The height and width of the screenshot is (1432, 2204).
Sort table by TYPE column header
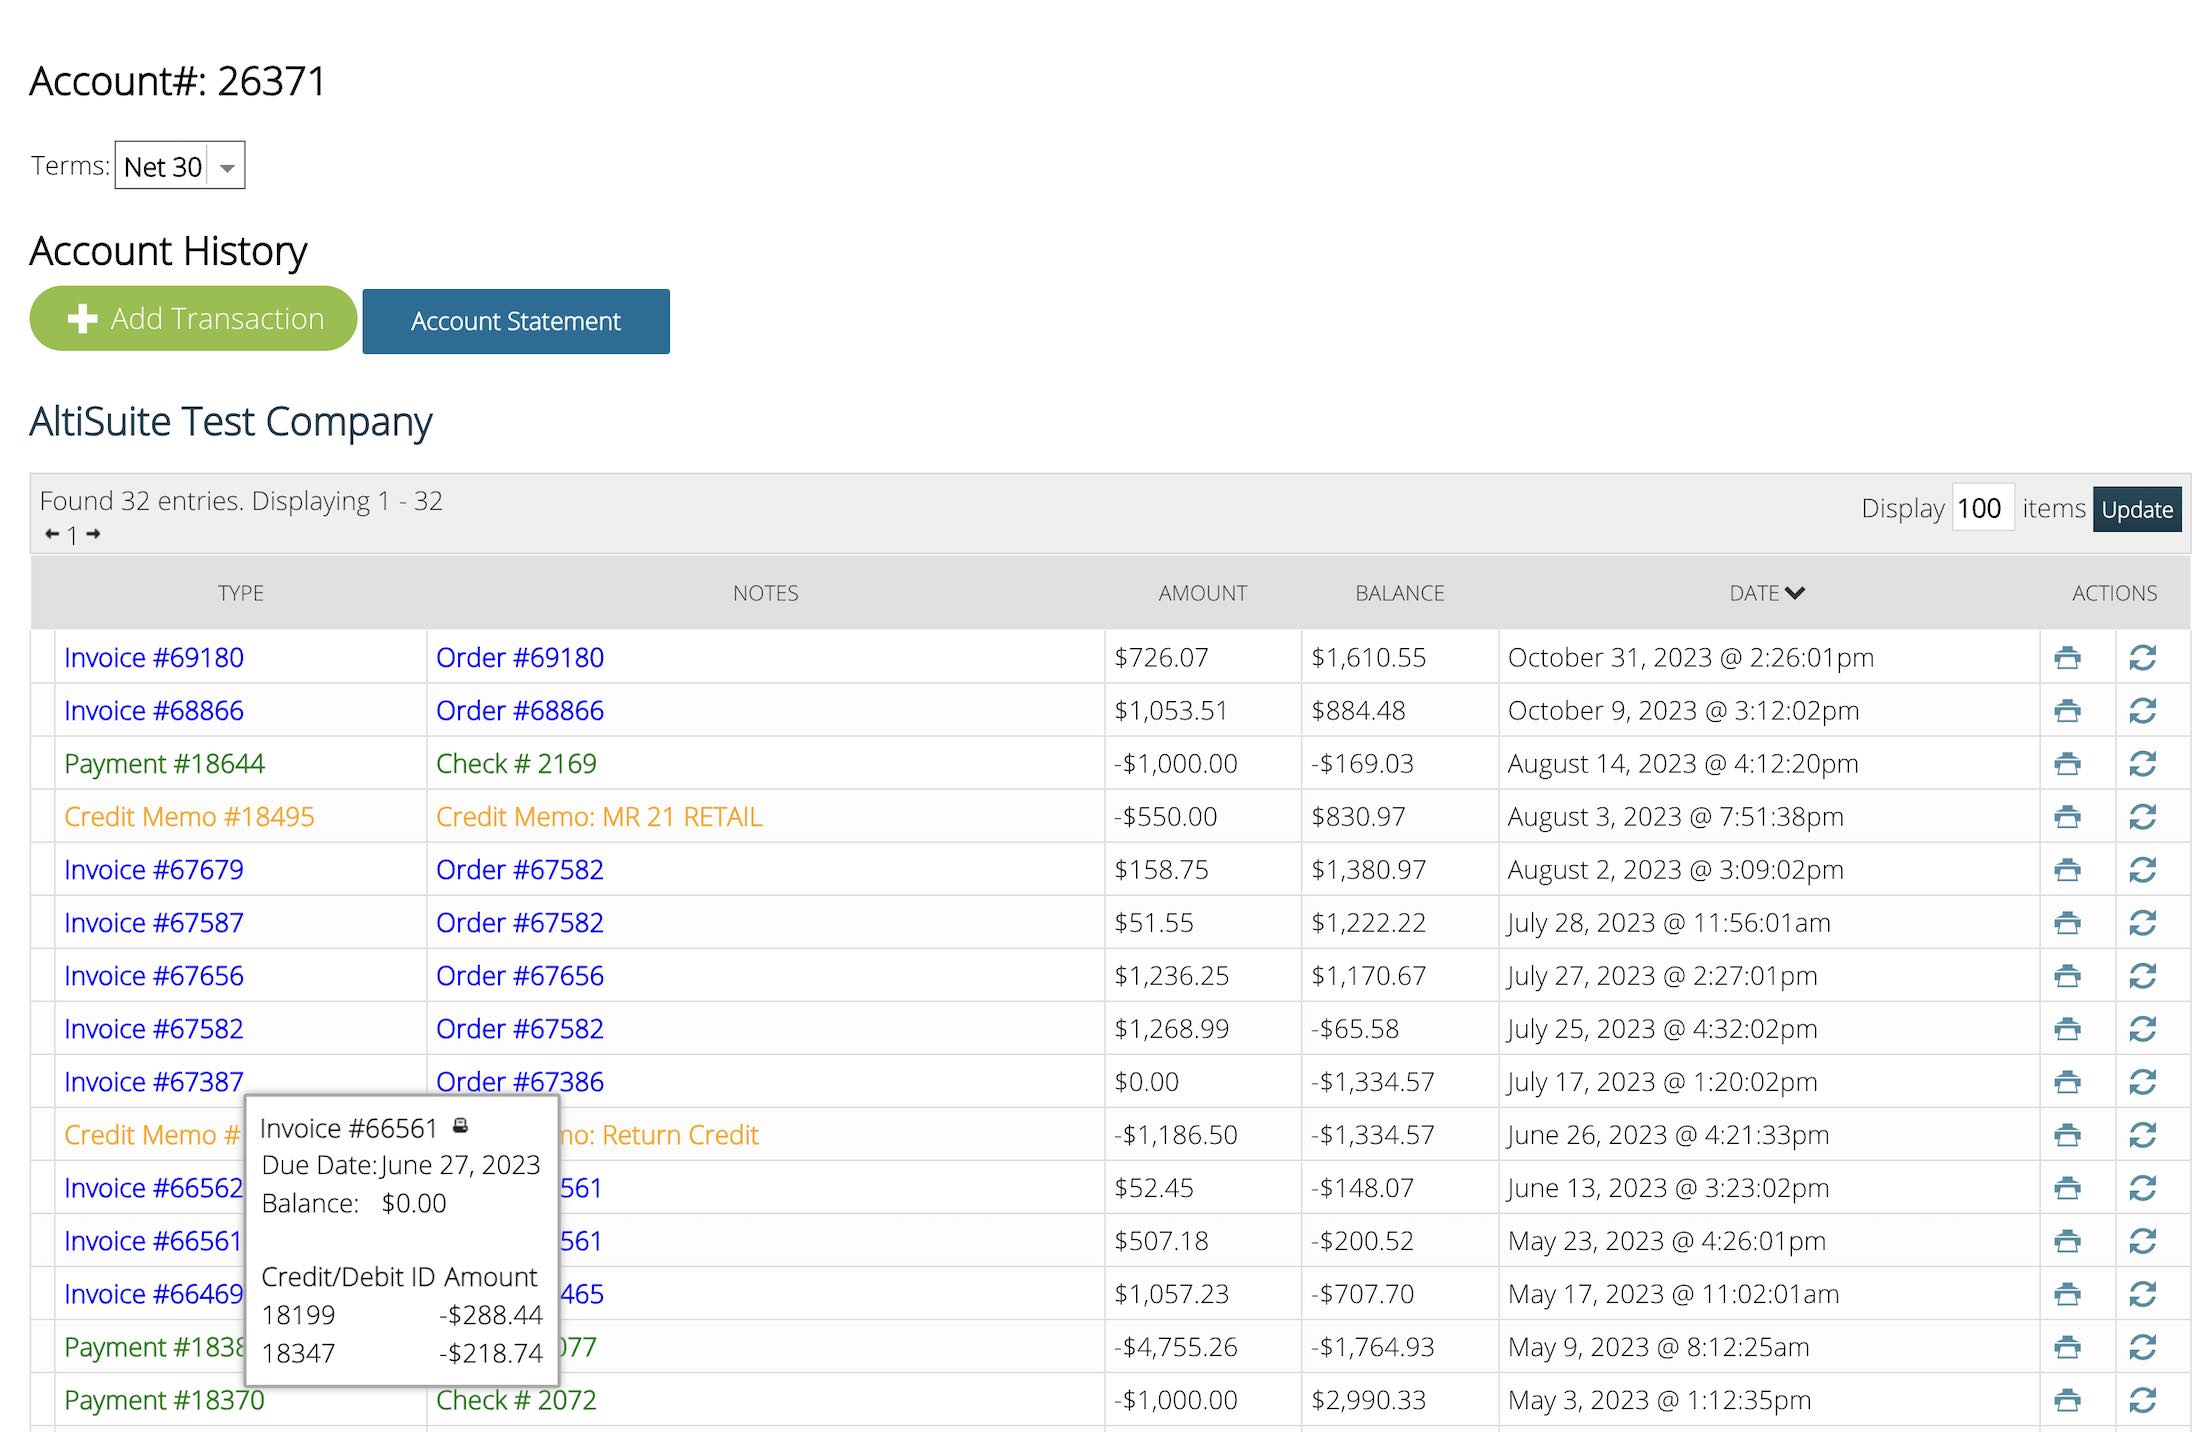(x=241, y=593)
